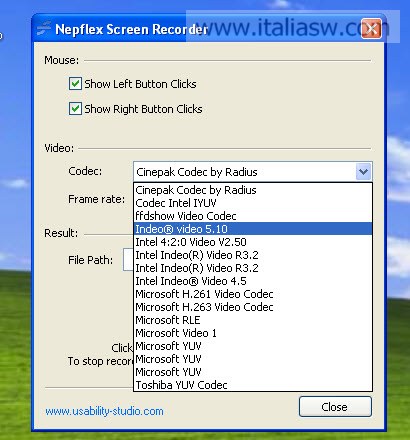Click the Nepflex app icon in title bar
Image resolution: width=410 pixels, height=440 pixels.
44,29
